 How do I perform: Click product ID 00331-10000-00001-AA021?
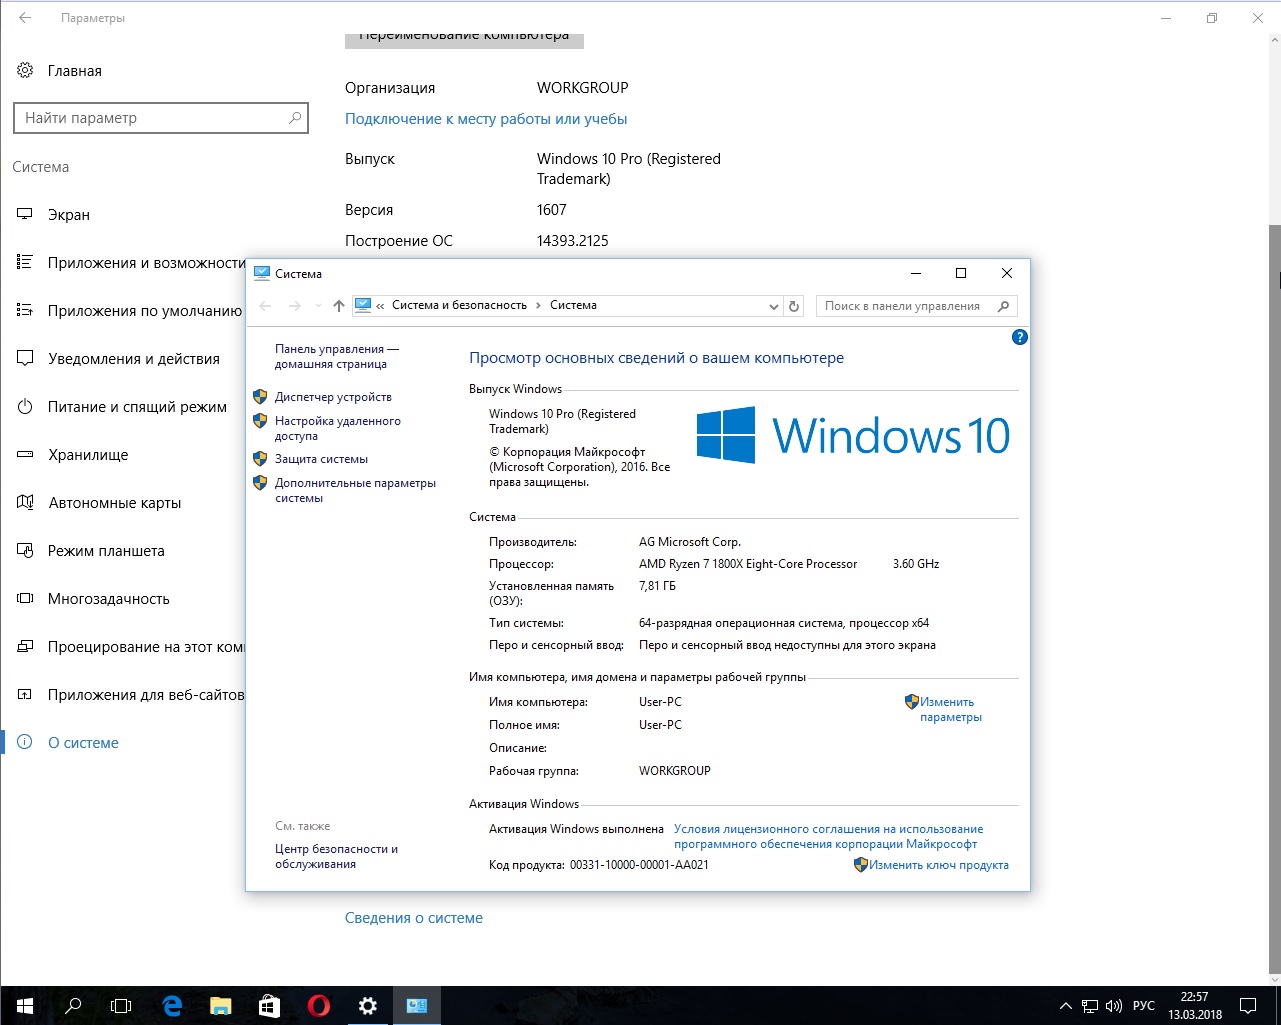[x=639, y=865]
